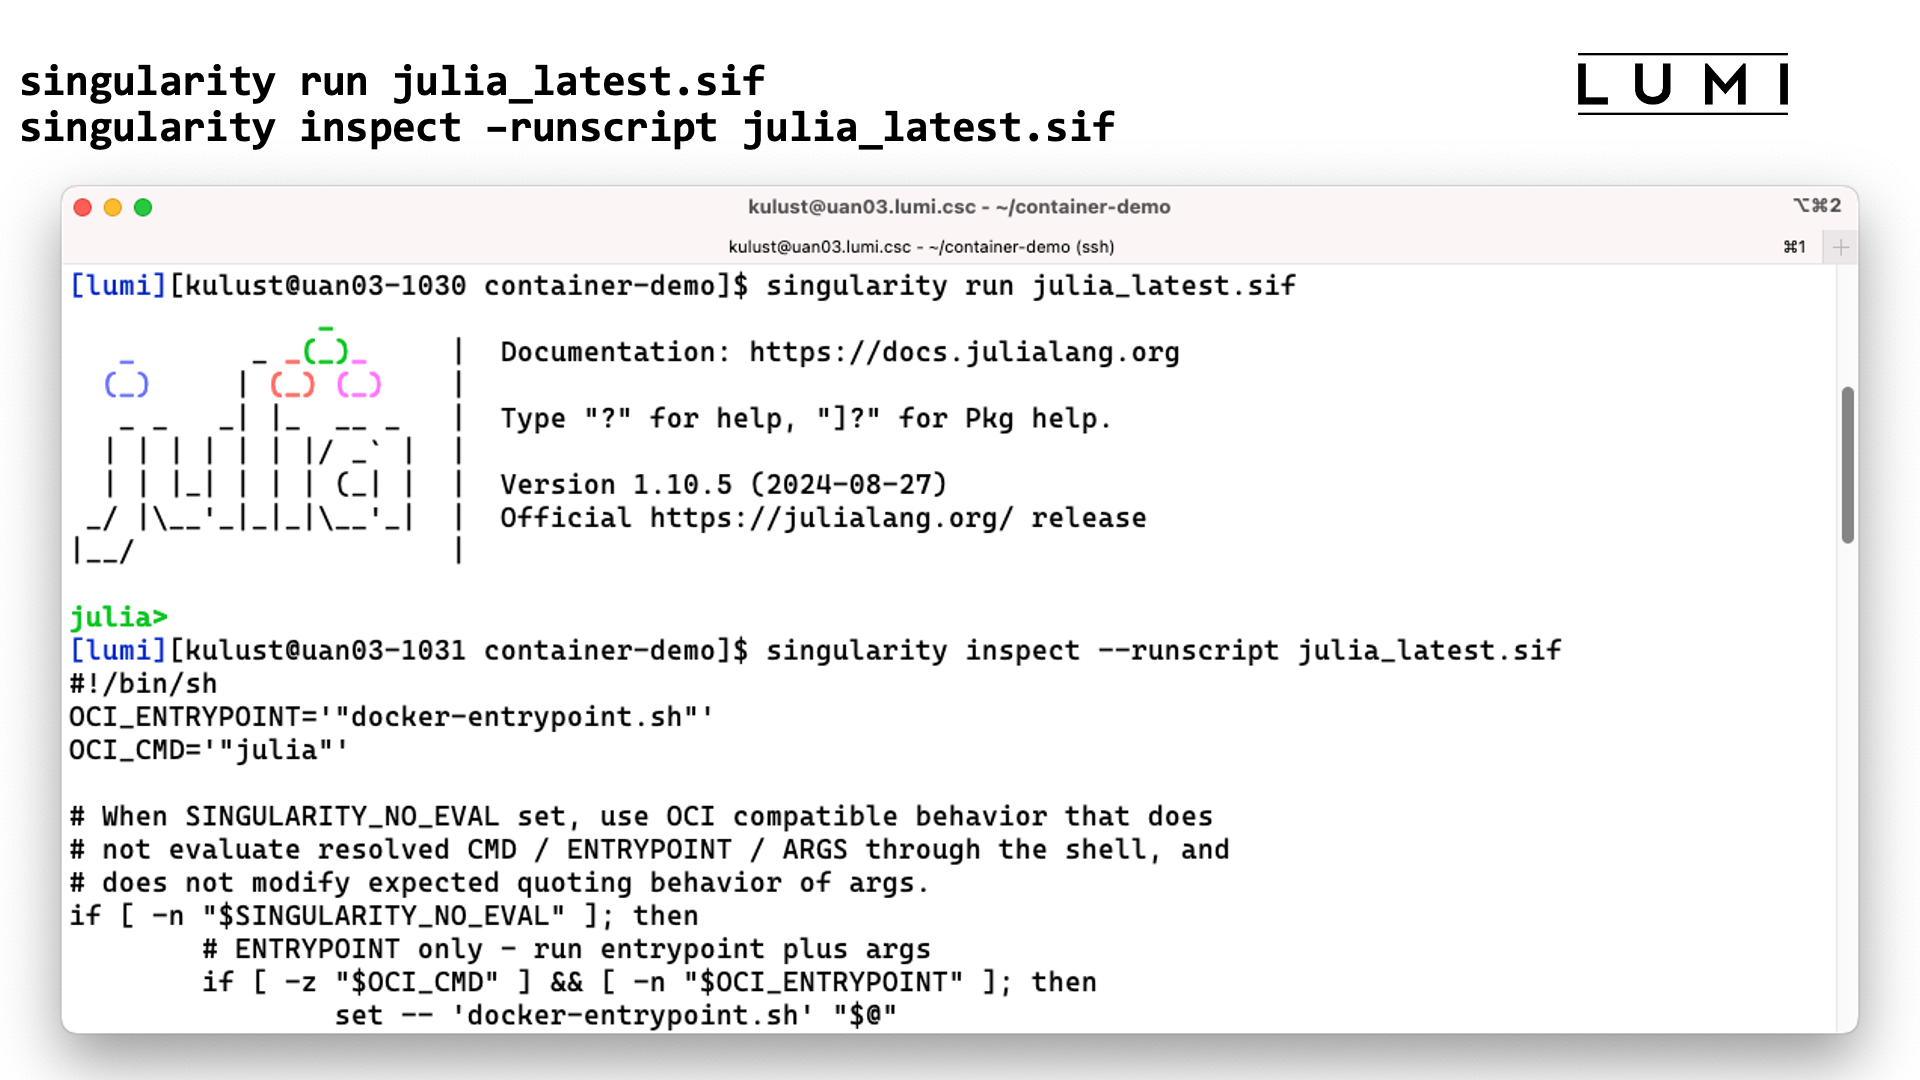Click the OCI_CMD='"julia"' line
1920x1080 pixels.
pyautogui.click(x=208, y=750)
